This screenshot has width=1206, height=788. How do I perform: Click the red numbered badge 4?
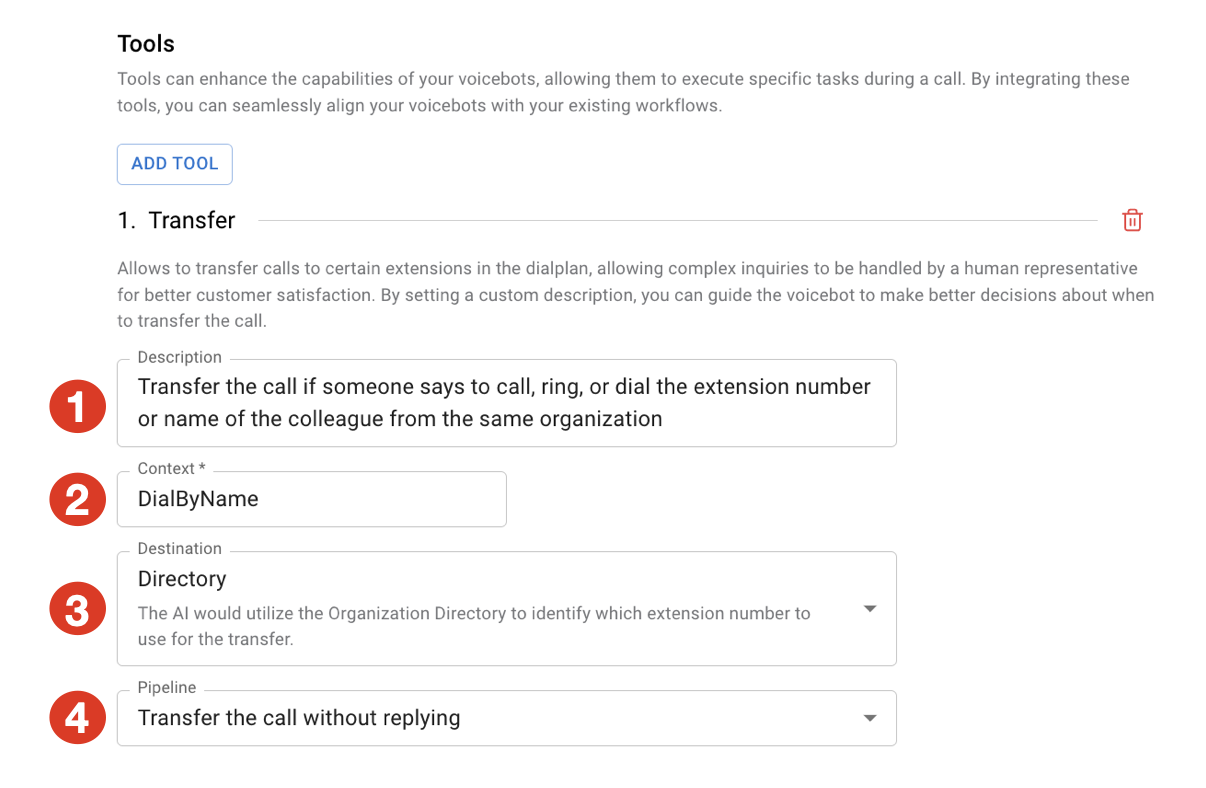[77, 717]
